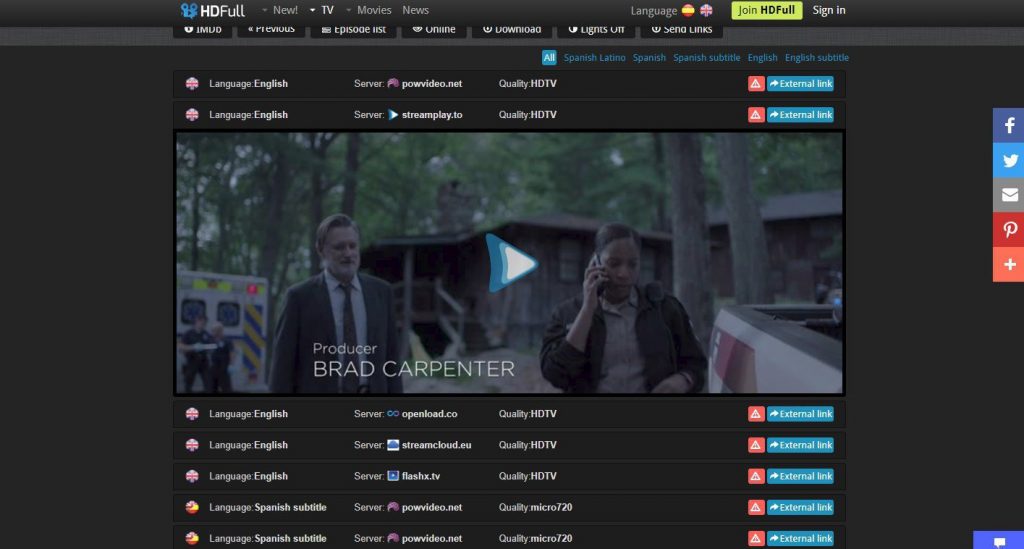Switch site language to Spanish flag
1024x549 pixels.
tap(688, 10)
